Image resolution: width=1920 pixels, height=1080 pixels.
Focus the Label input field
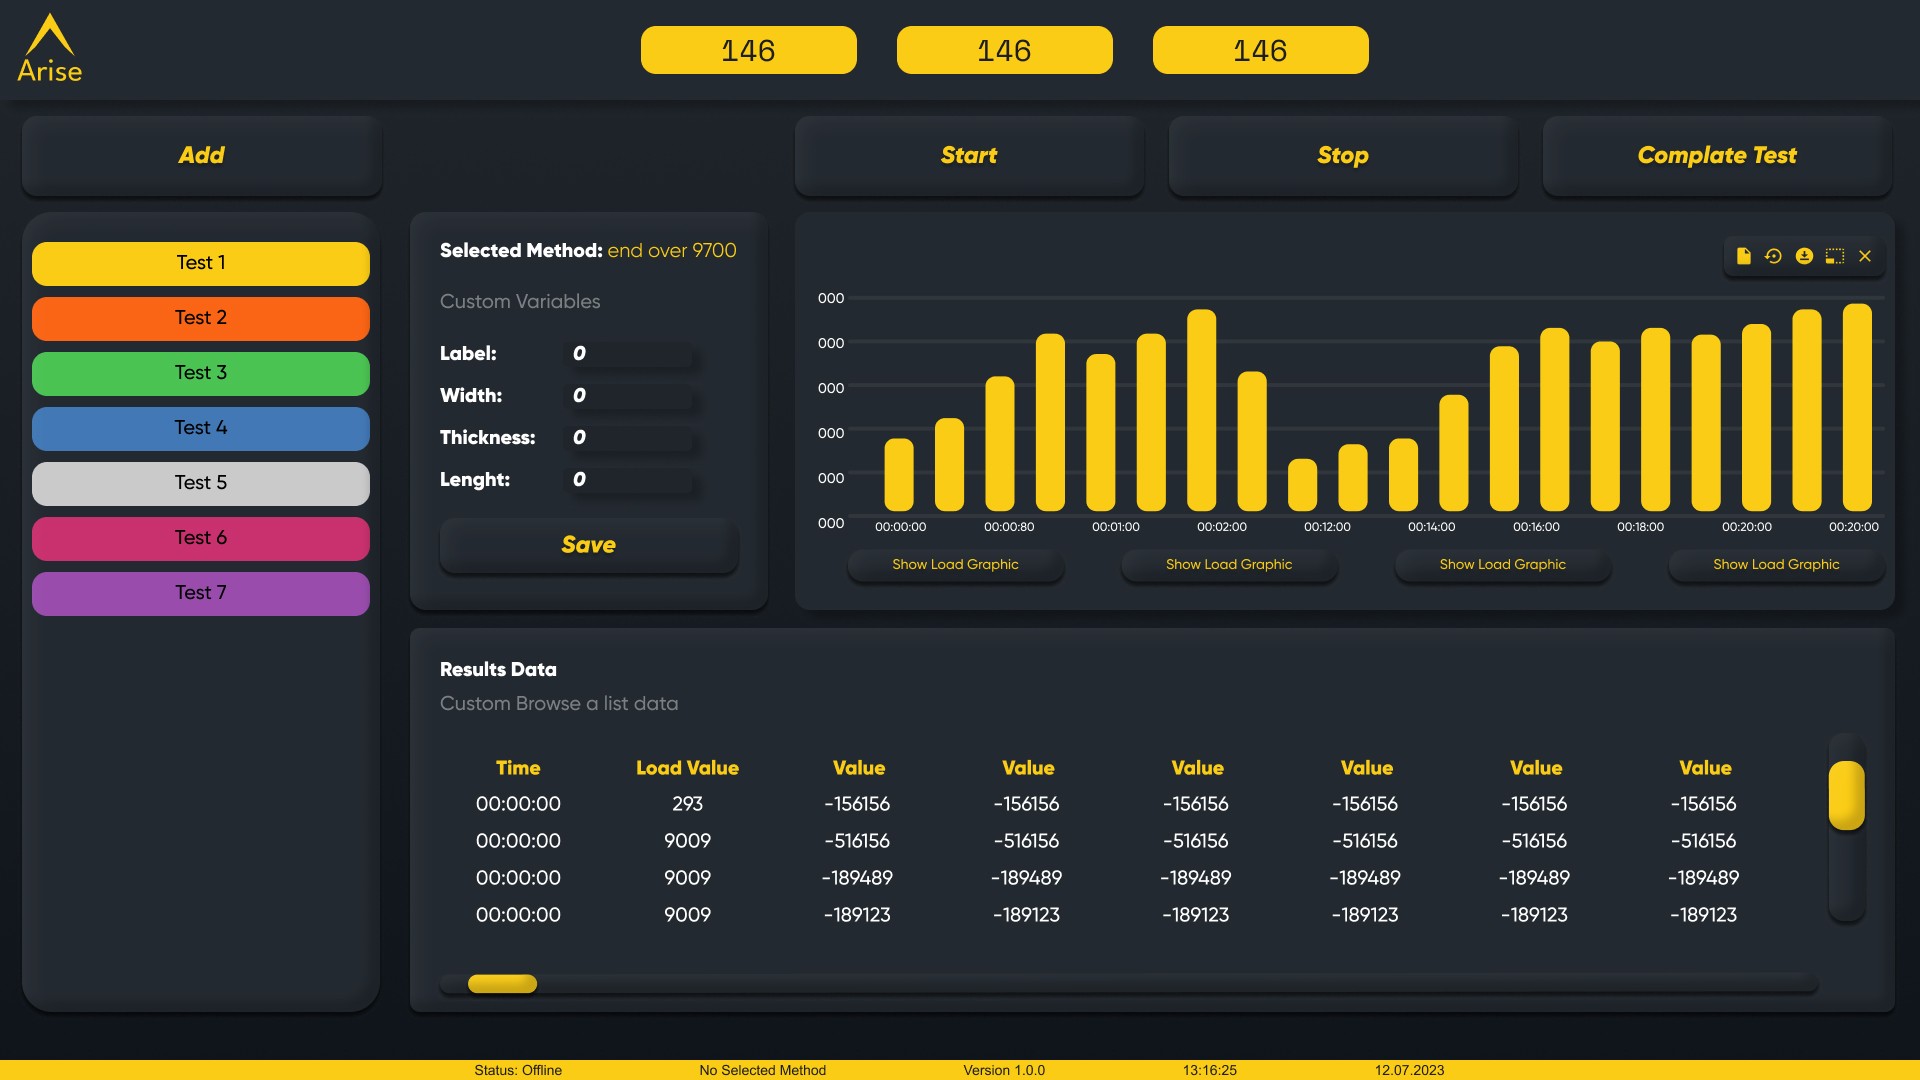[631, 354]
